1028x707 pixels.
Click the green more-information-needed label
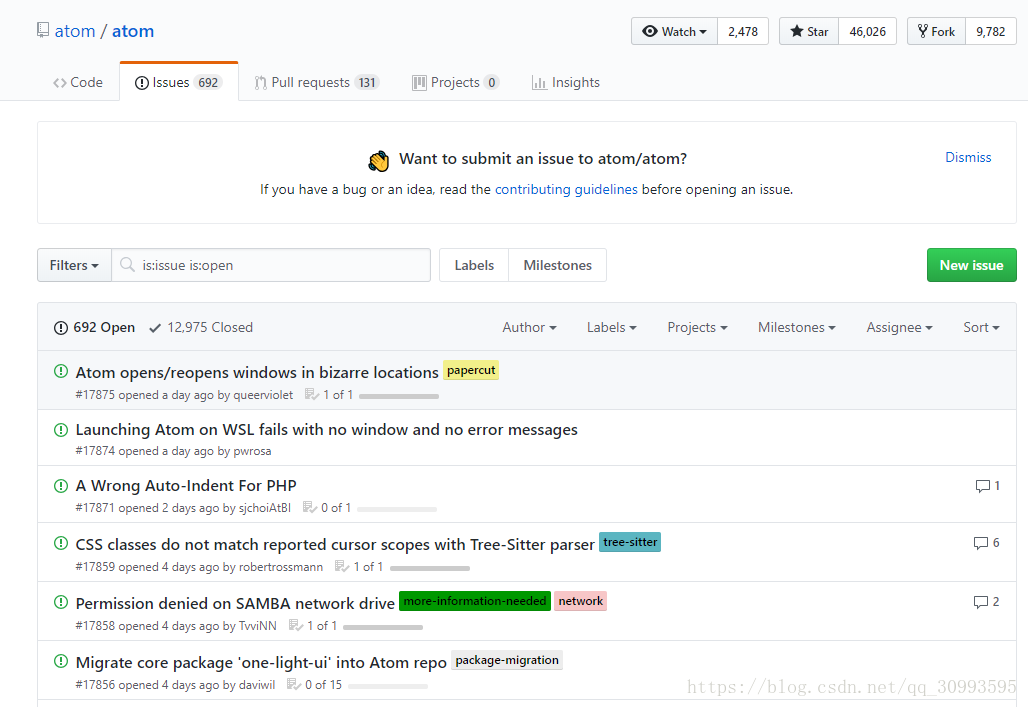point(475,601)
